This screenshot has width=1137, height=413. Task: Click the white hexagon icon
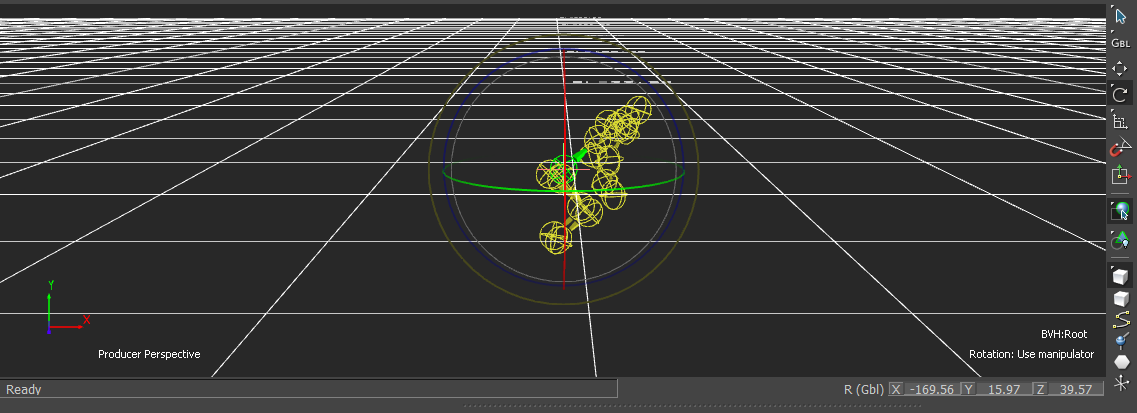(x=1121, y=362)
